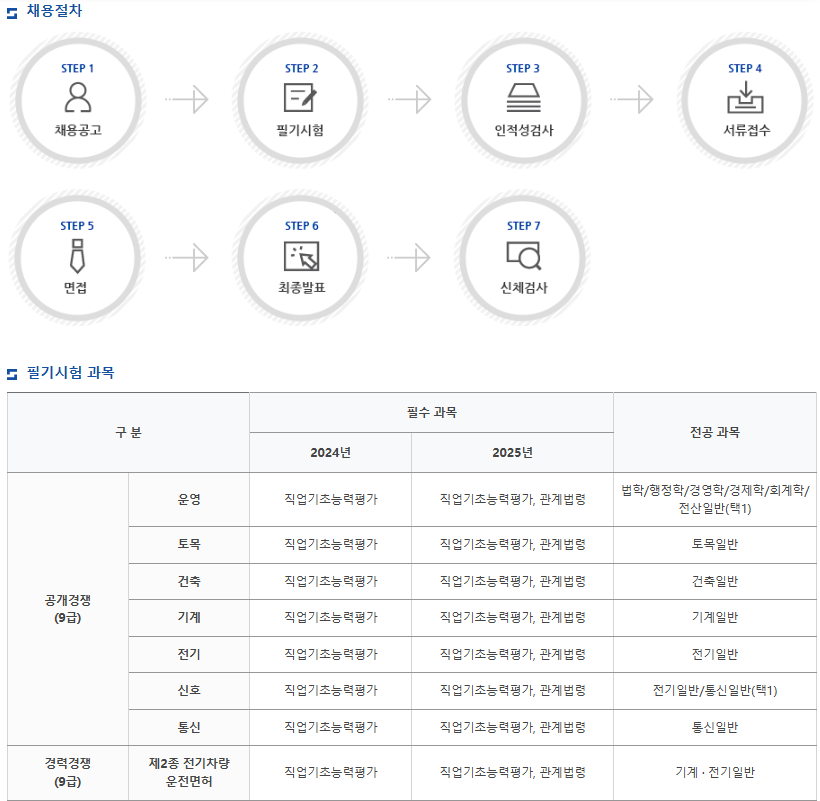
Task: Click the STEP 1 채용공고 person icon
Action: (78, 97)
